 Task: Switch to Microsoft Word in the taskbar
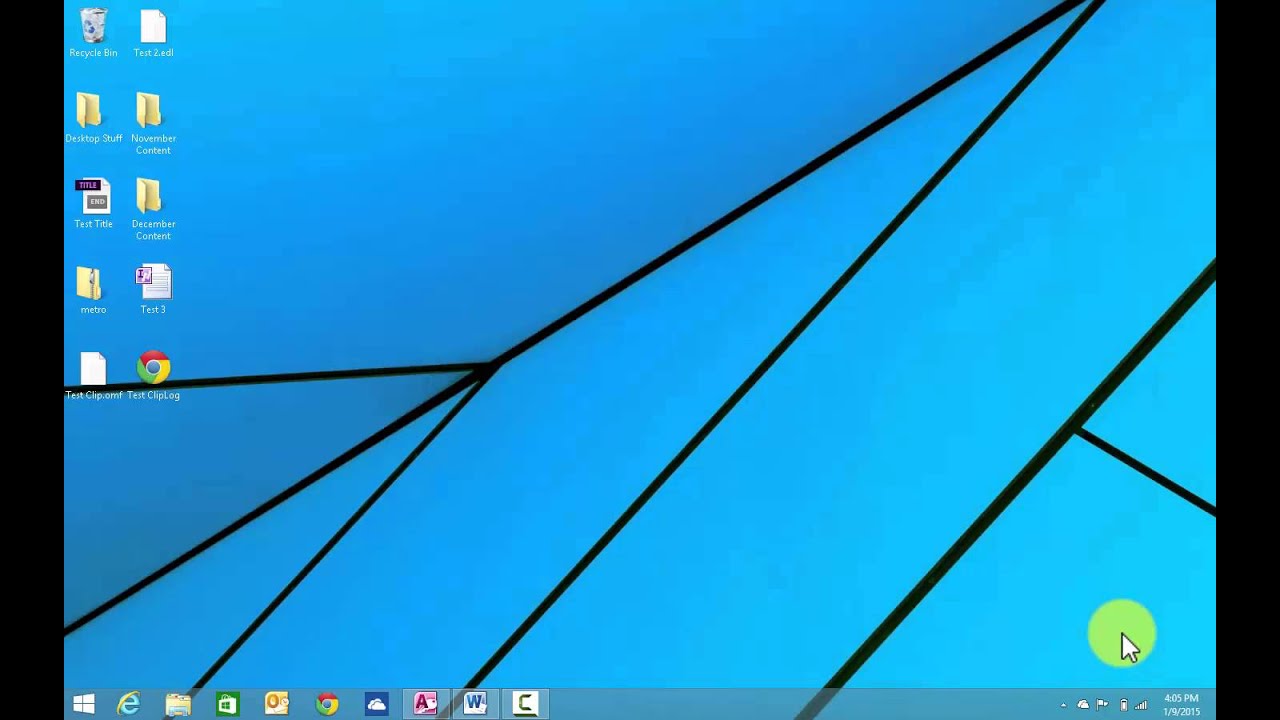475,704
